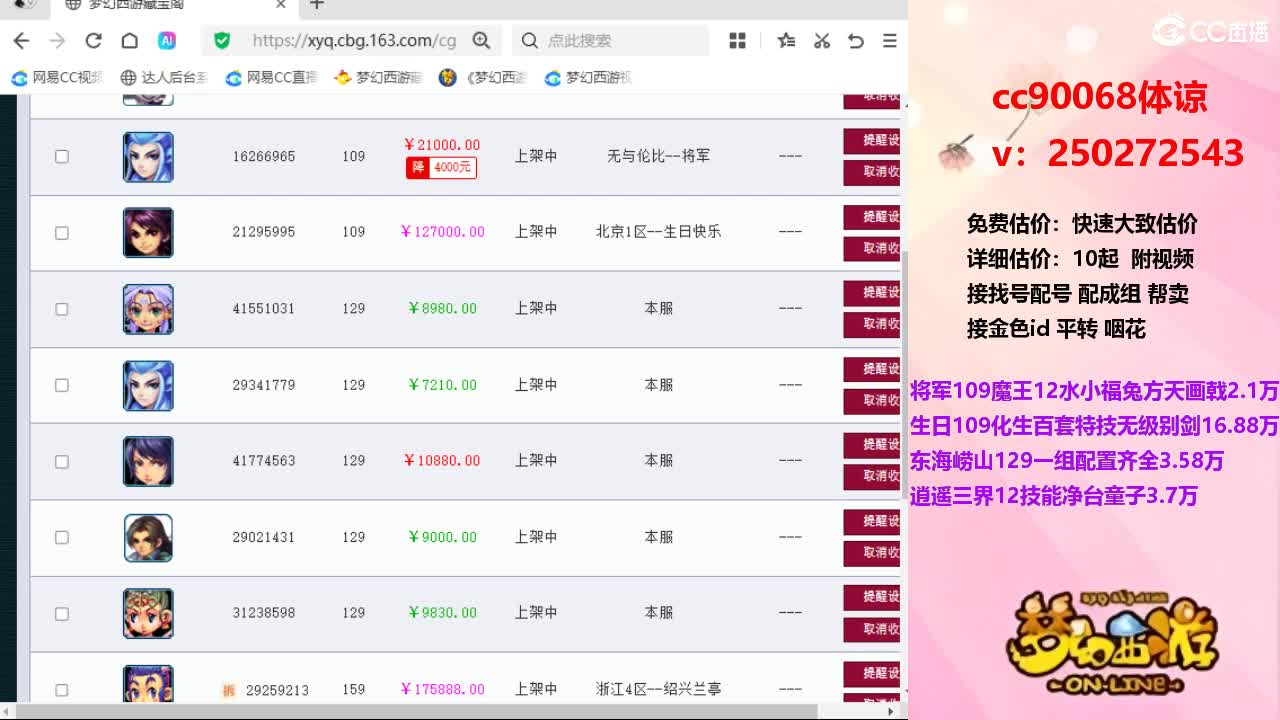Viewport: 1280px width, 720px height.
Task: Click the avatar of role 41551031
Action: tap(148, 309)
